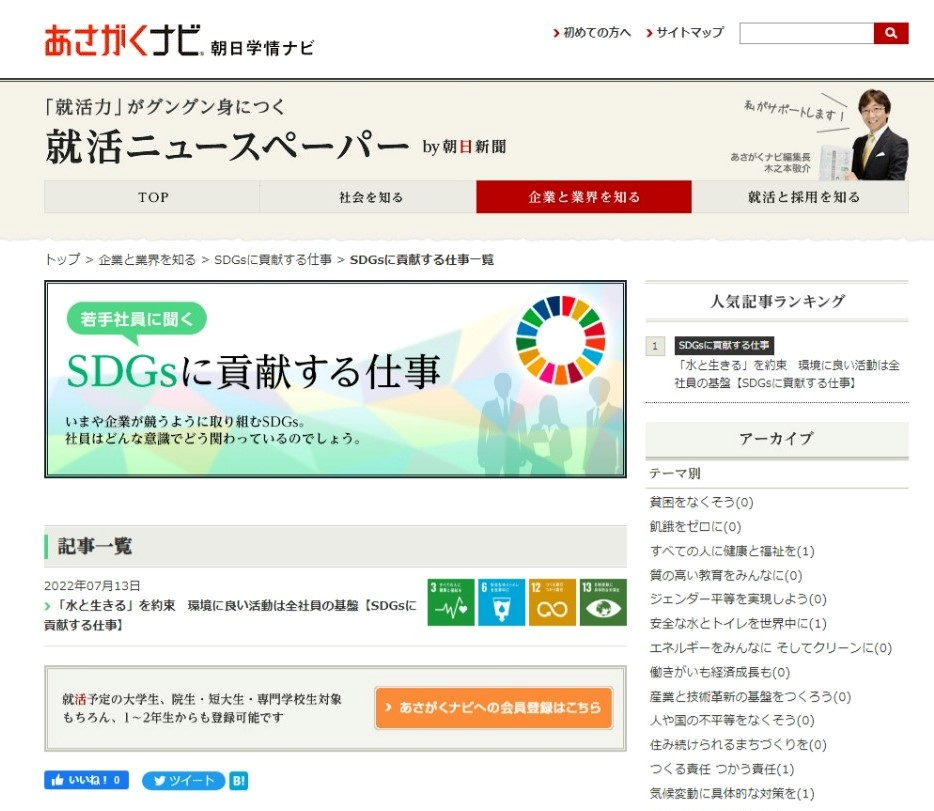Click the アーカイブ section heading
The height and width of the screenshot is (811, 934).
tap(777, 439)
